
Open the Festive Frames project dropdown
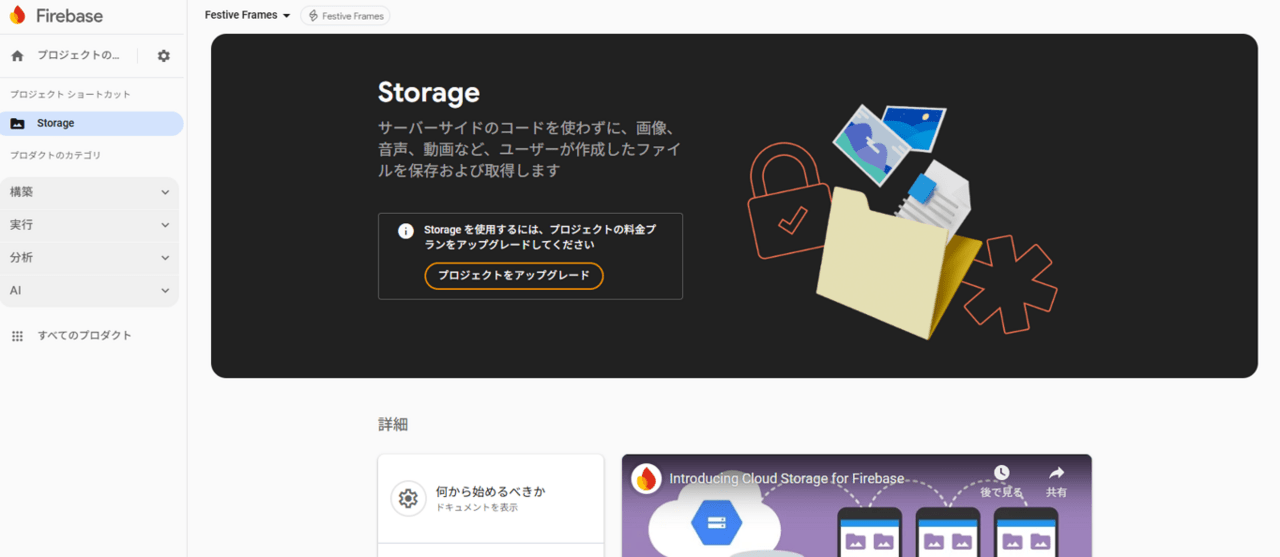pyautogui.click(x=248, y=16)
